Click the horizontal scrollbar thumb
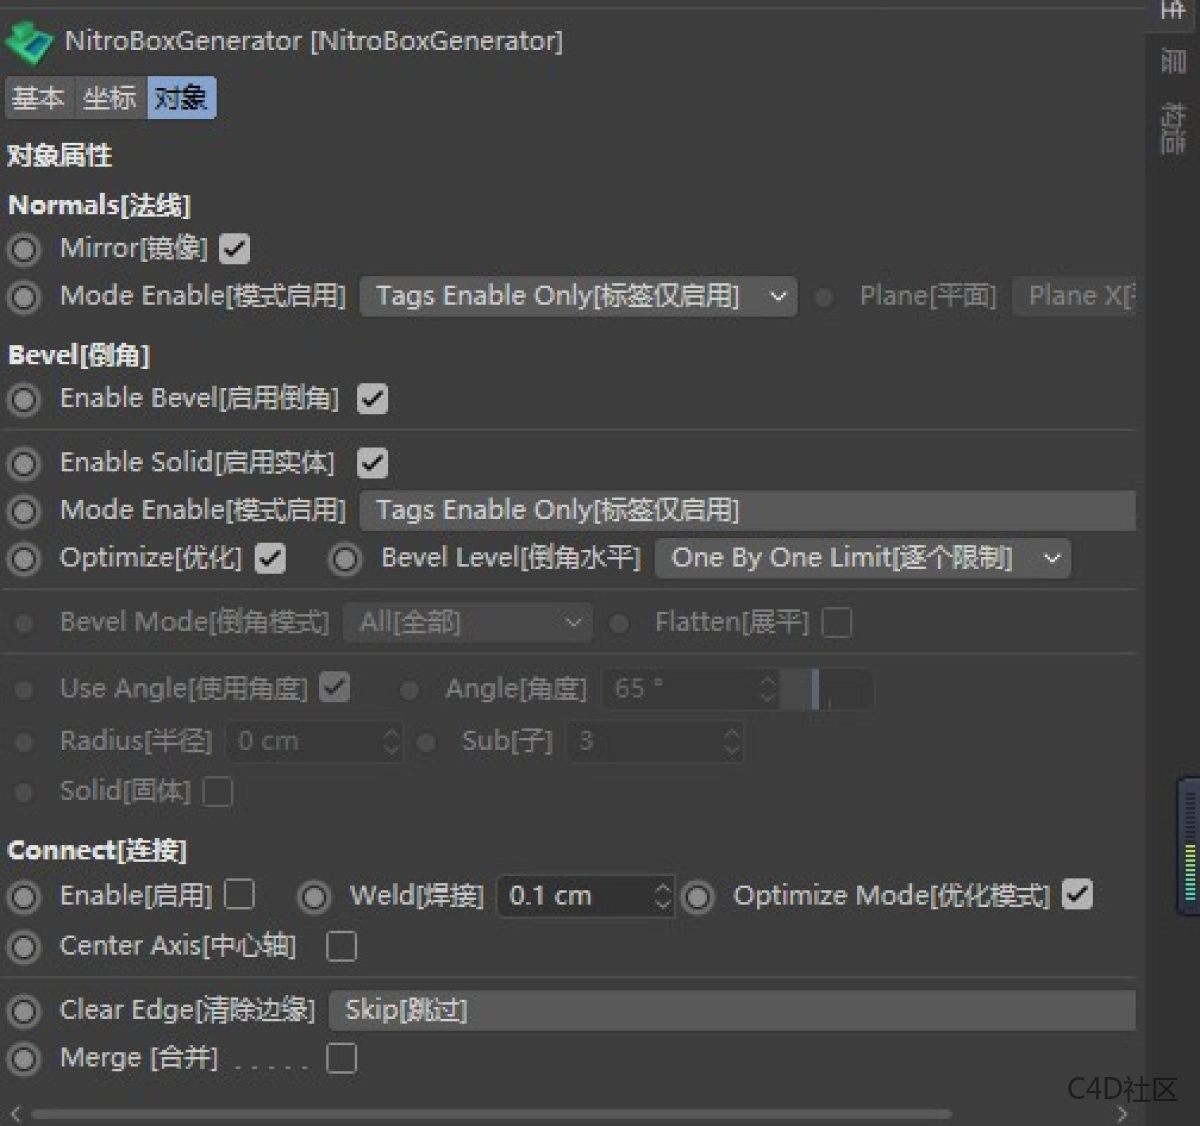 tap(491, 1113)
